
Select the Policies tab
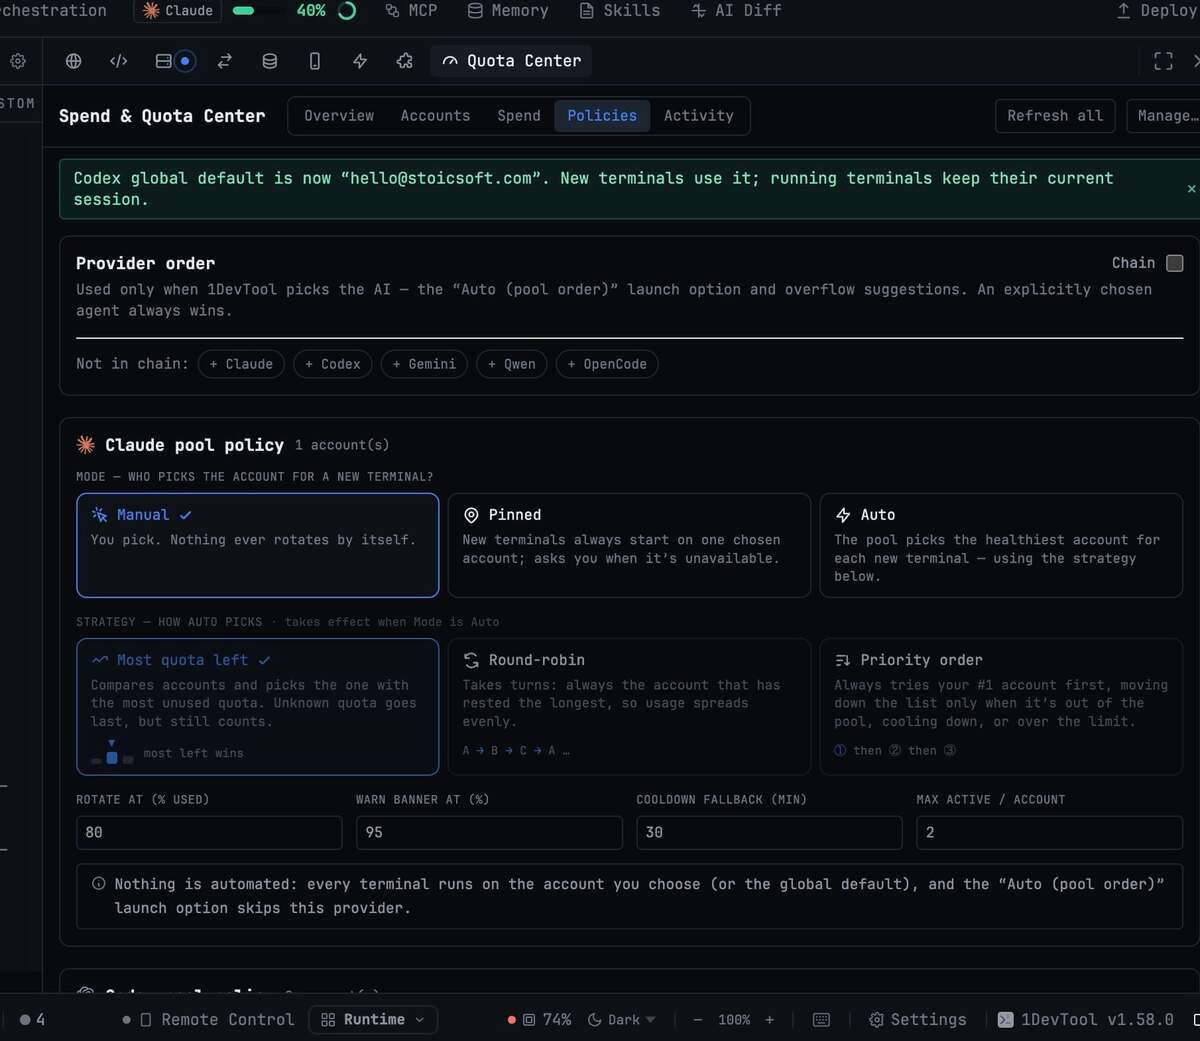602,116
